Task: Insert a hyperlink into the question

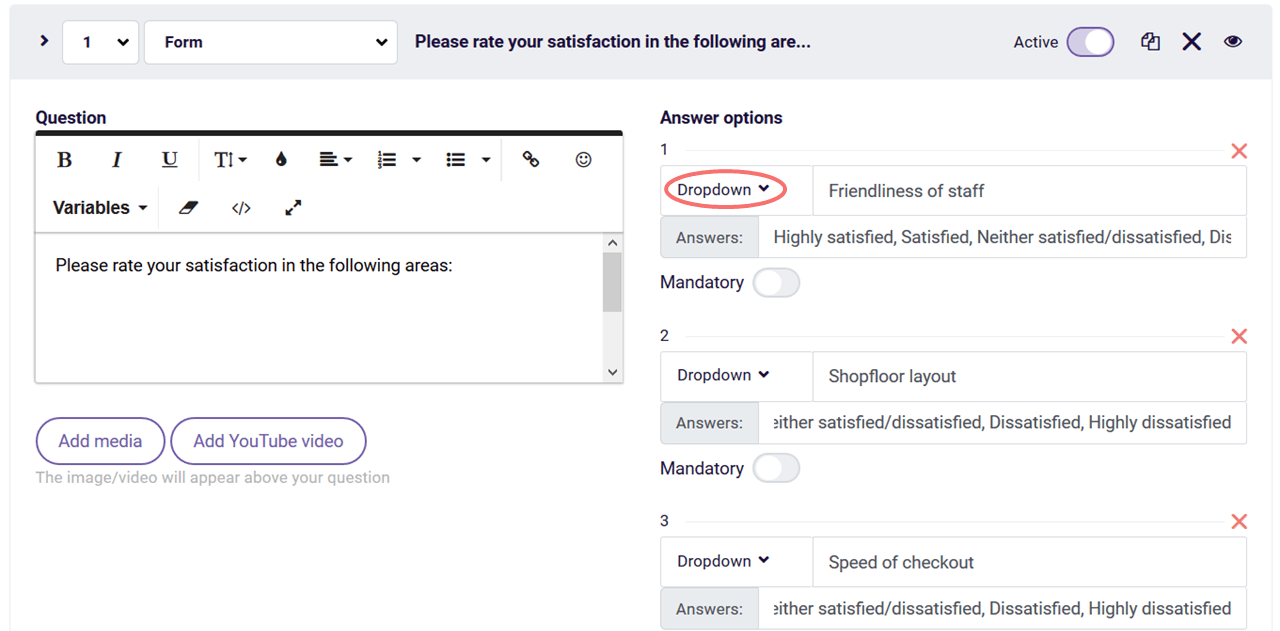Action: 530,159
